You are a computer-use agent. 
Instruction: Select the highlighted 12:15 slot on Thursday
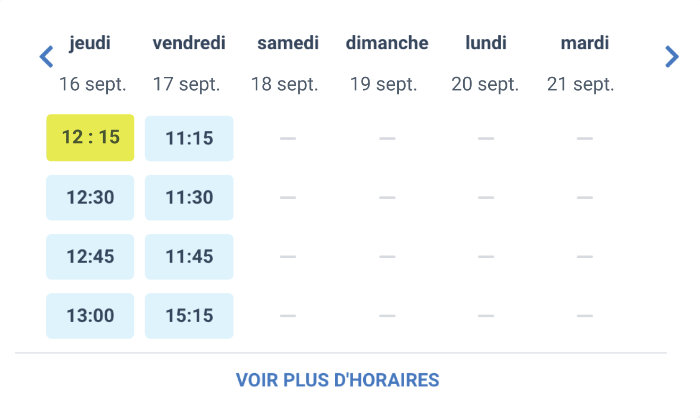tap(90, 138)
